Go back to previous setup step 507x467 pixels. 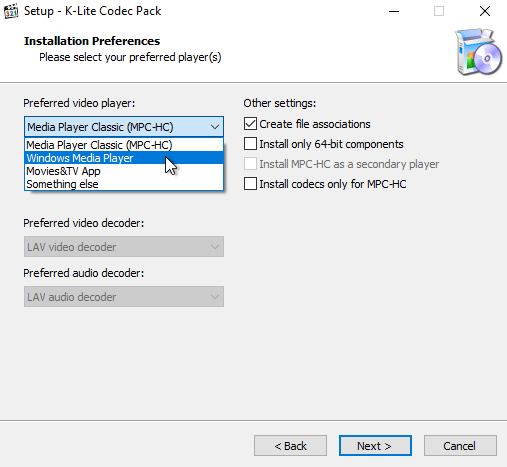[290, 446]
